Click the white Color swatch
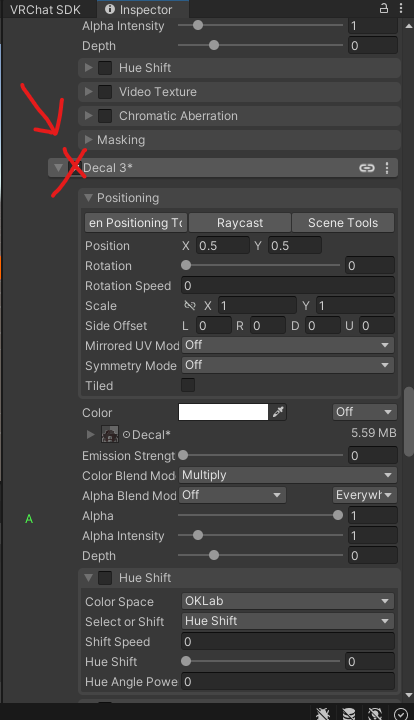 [223, 412]
